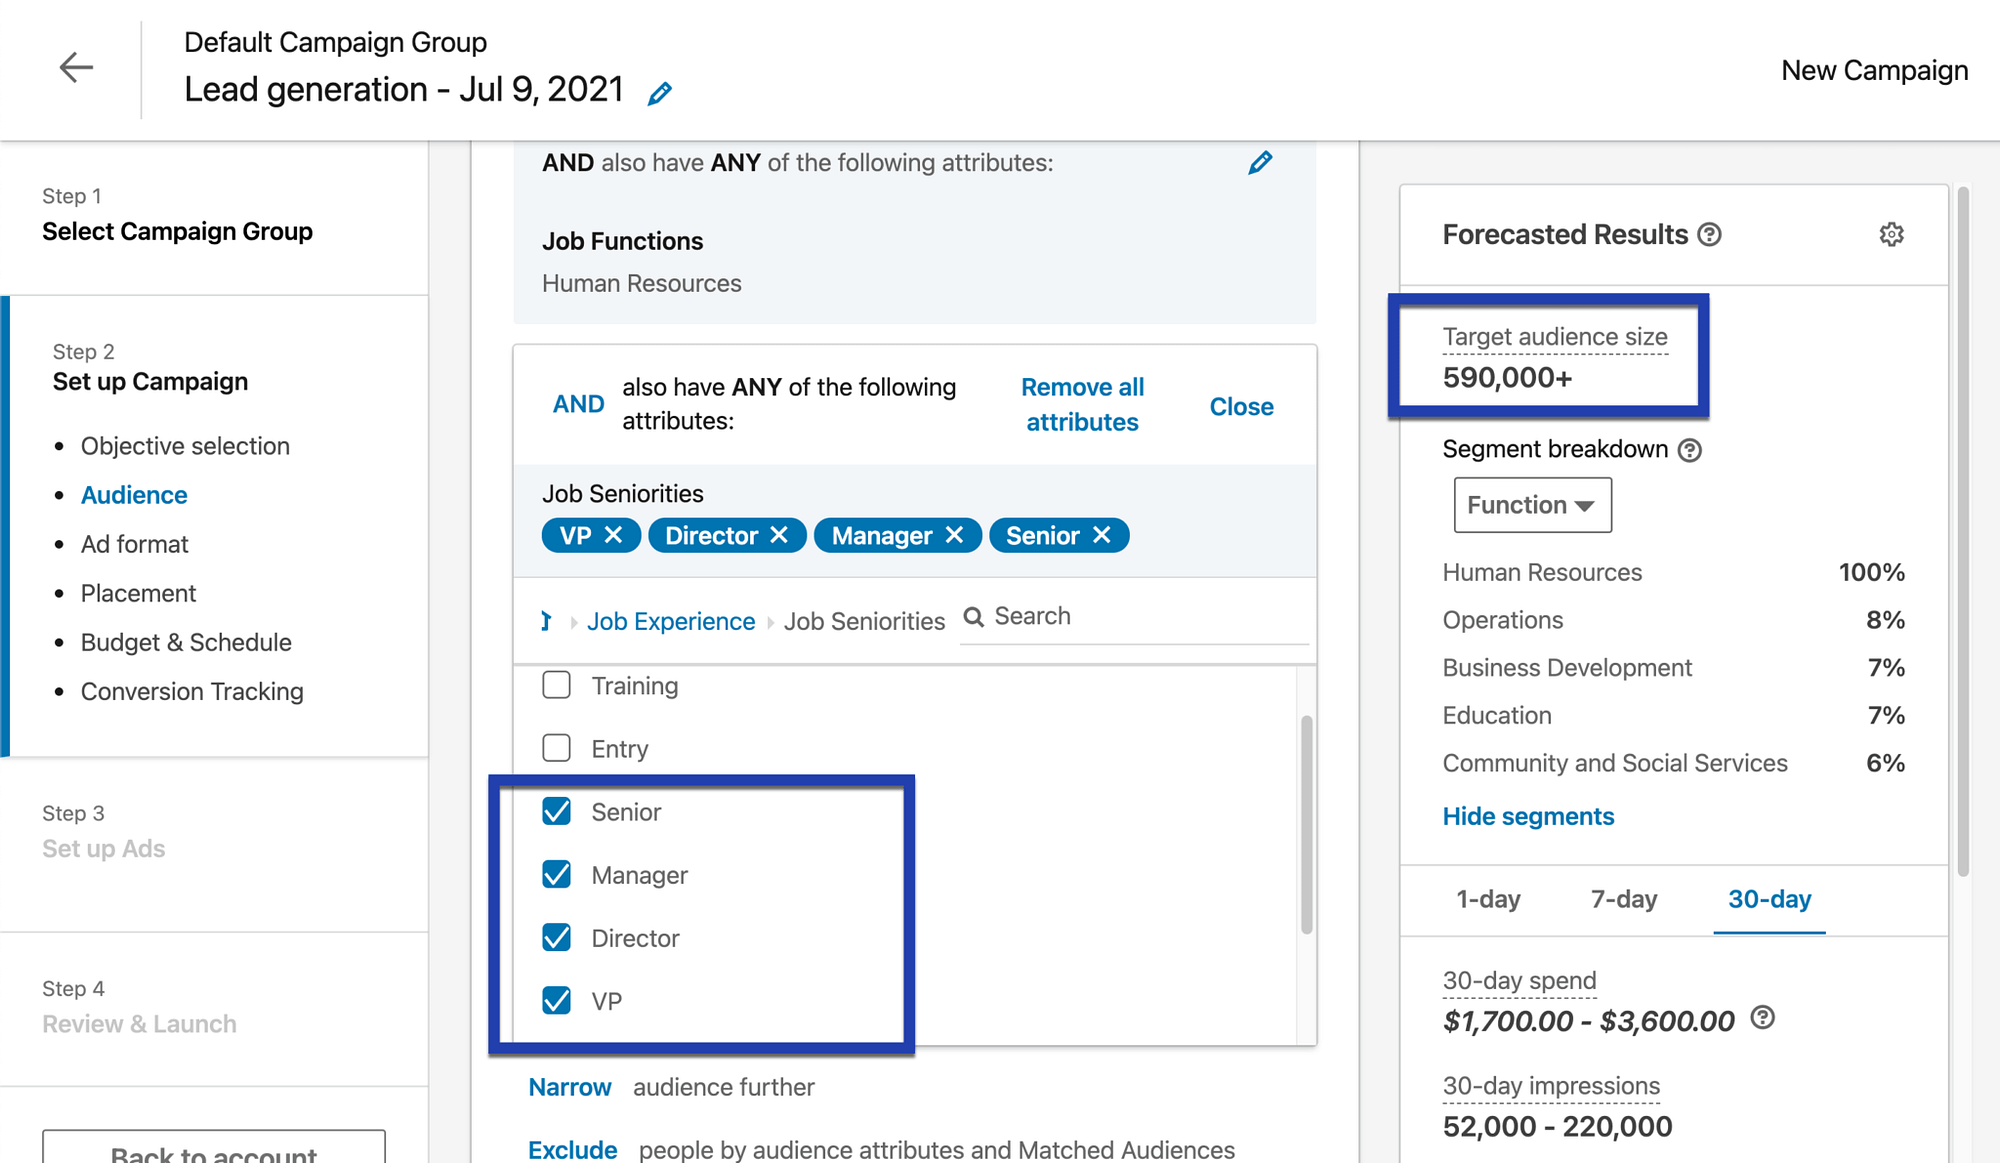Toggle the Manager job seniority checkbox

point(556,875)
